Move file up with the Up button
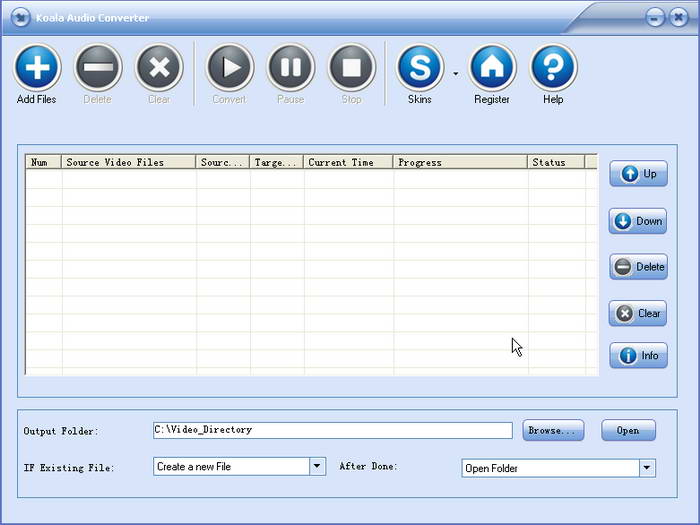This screenshot has height=525, width=700. point(638,174)
